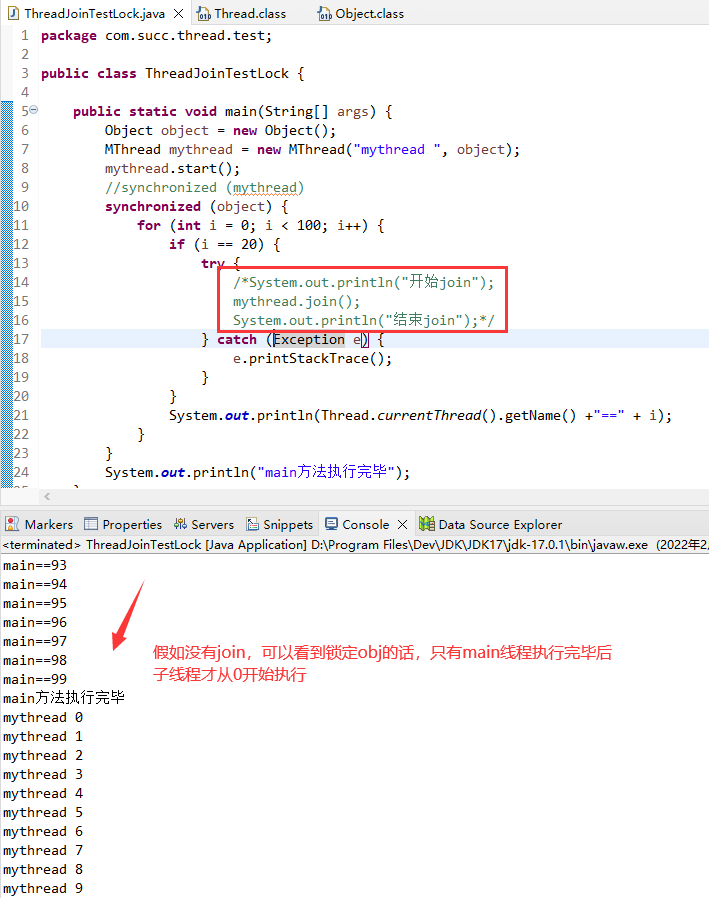709x898 pixels.
Task: Click the commented 'mythread.join();' line
Action: click(x=296, y=301)
